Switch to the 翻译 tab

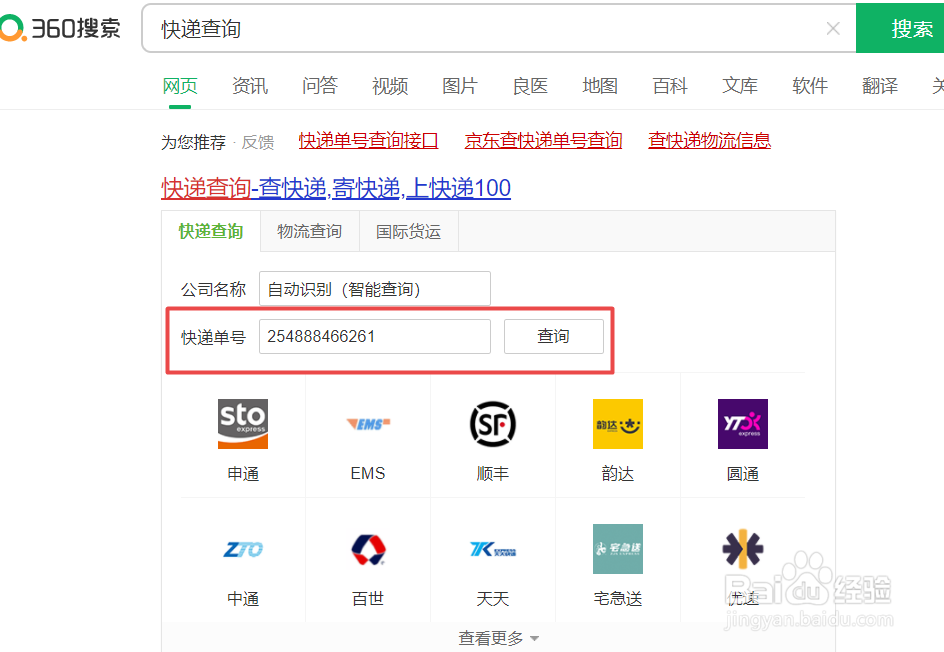point(880,86)
